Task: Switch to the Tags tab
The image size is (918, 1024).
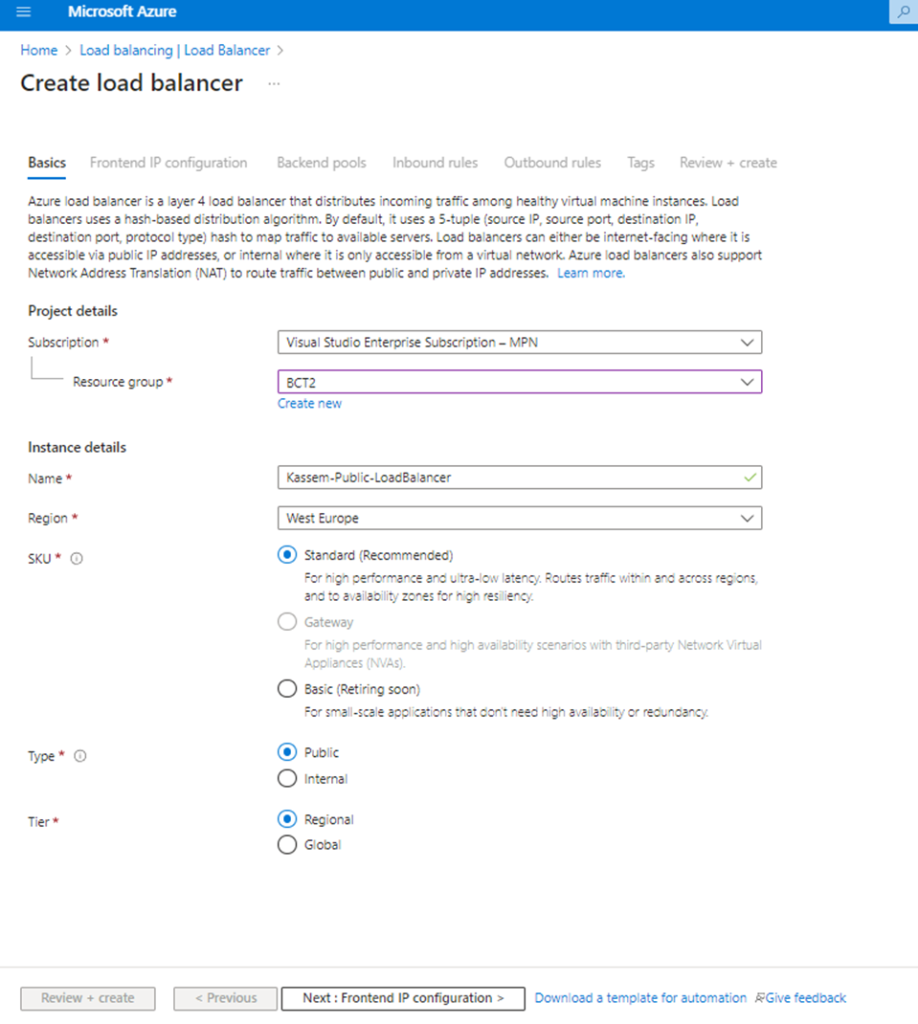Action: pyautogui.click(x=641, y=163)
